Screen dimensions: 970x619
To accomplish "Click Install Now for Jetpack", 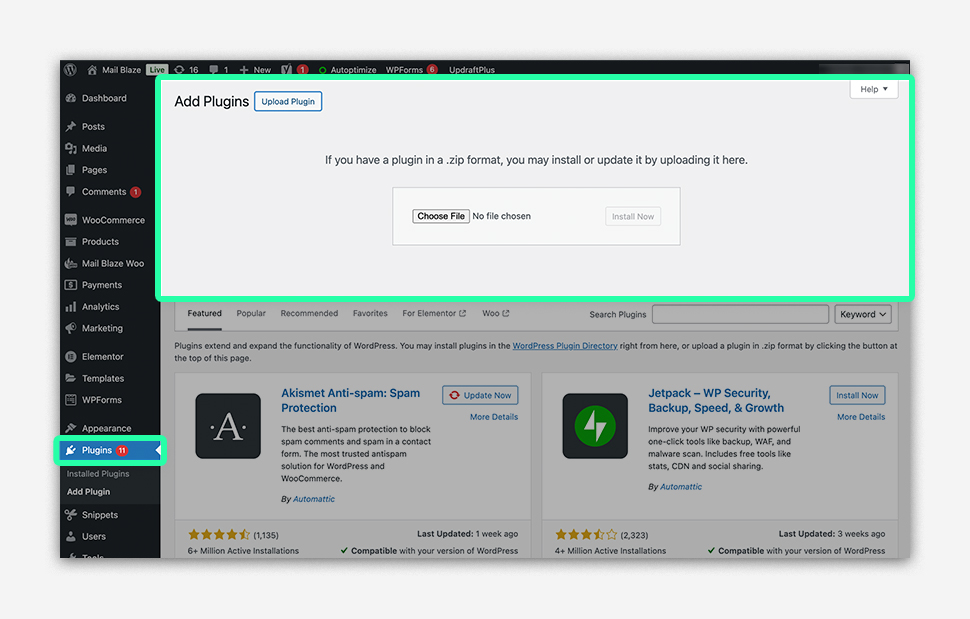I will [x=857, y=395].
